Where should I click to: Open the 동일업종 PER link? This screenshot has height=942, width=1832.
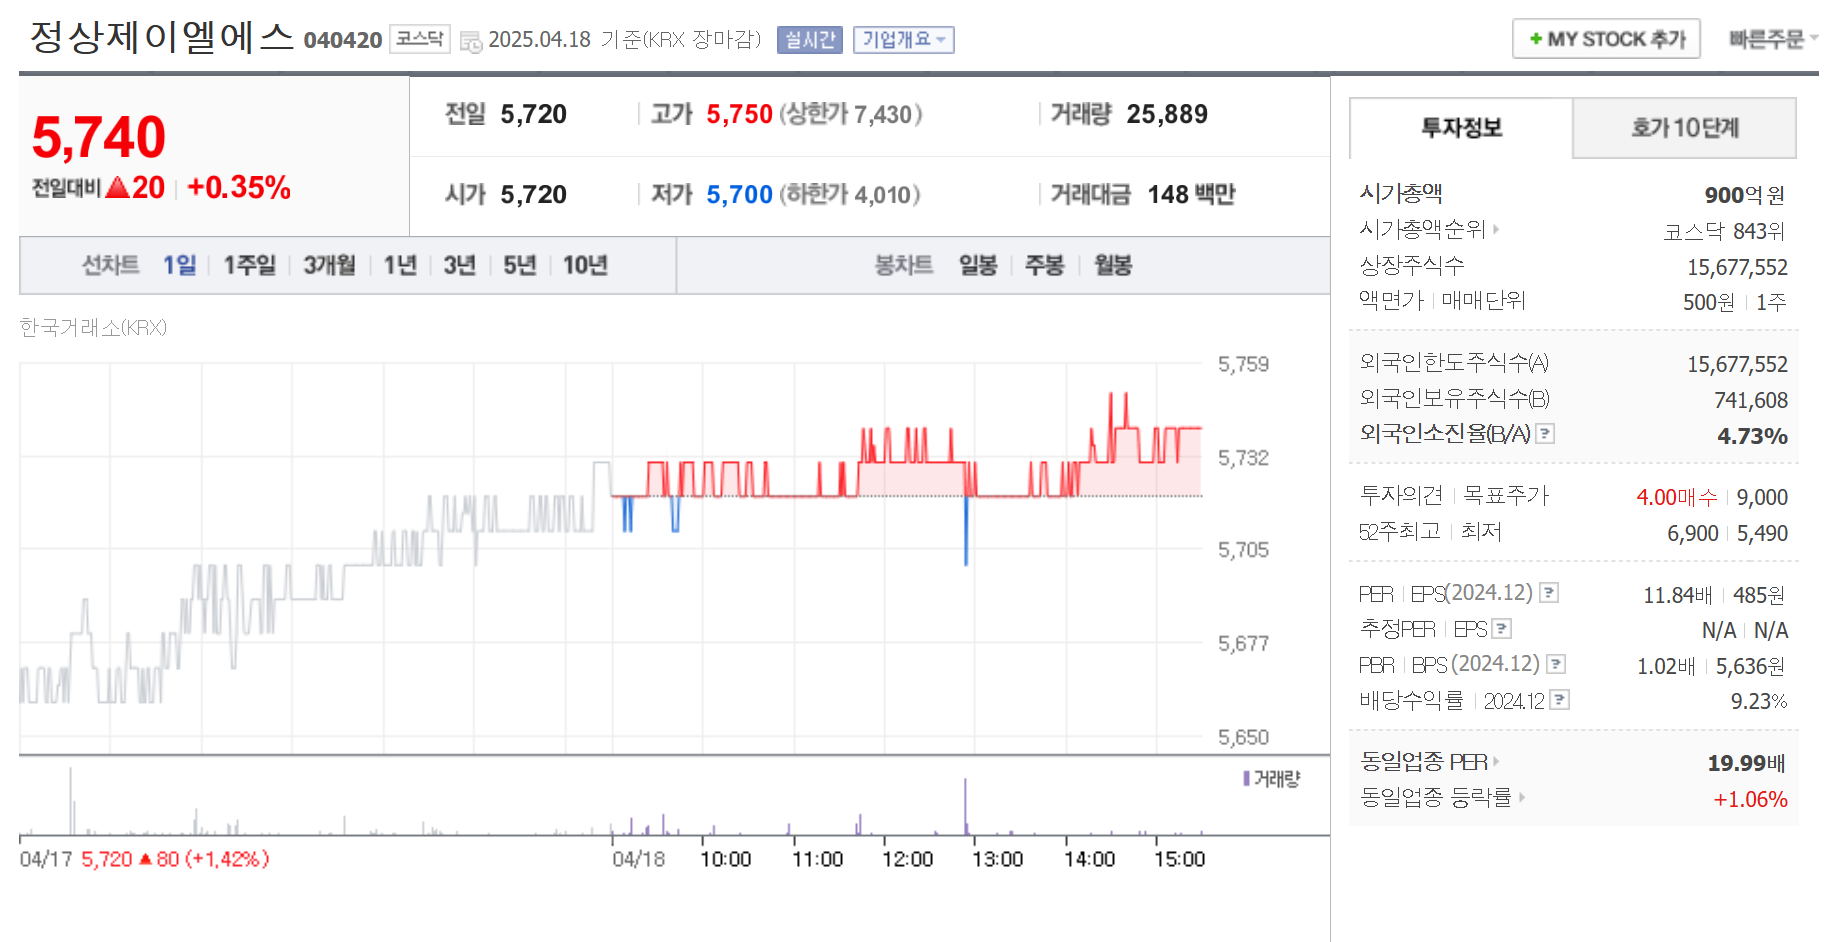coord(1424,761)
